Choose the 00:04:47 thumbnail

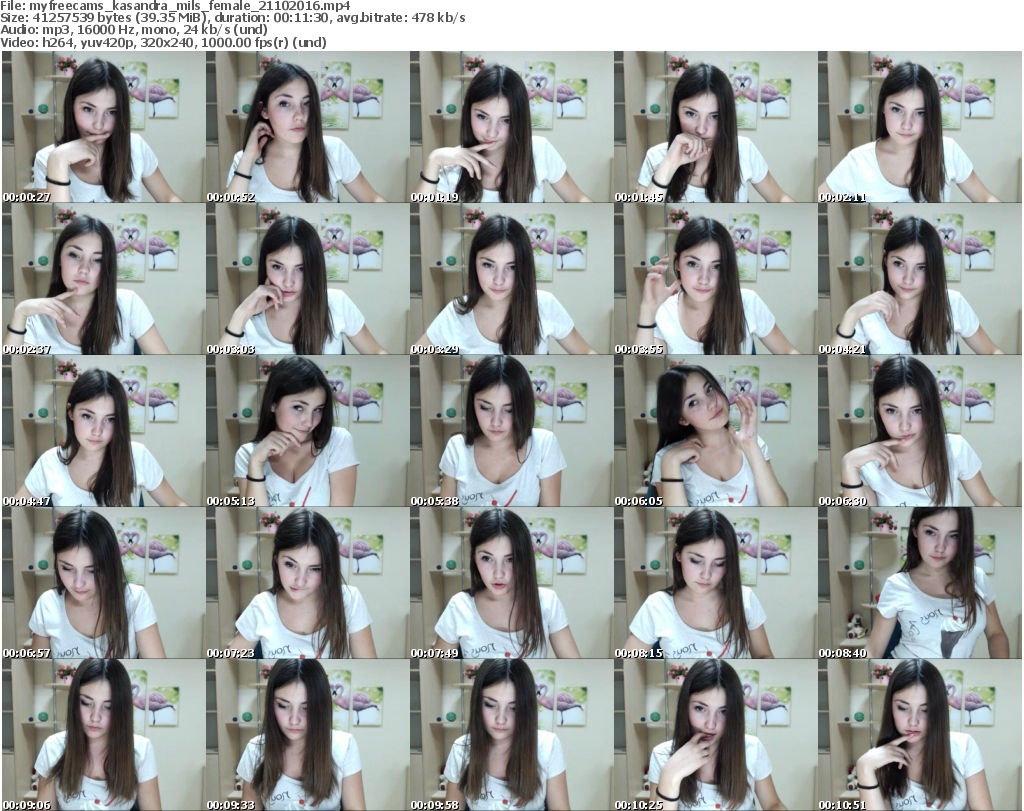point(103,431)
